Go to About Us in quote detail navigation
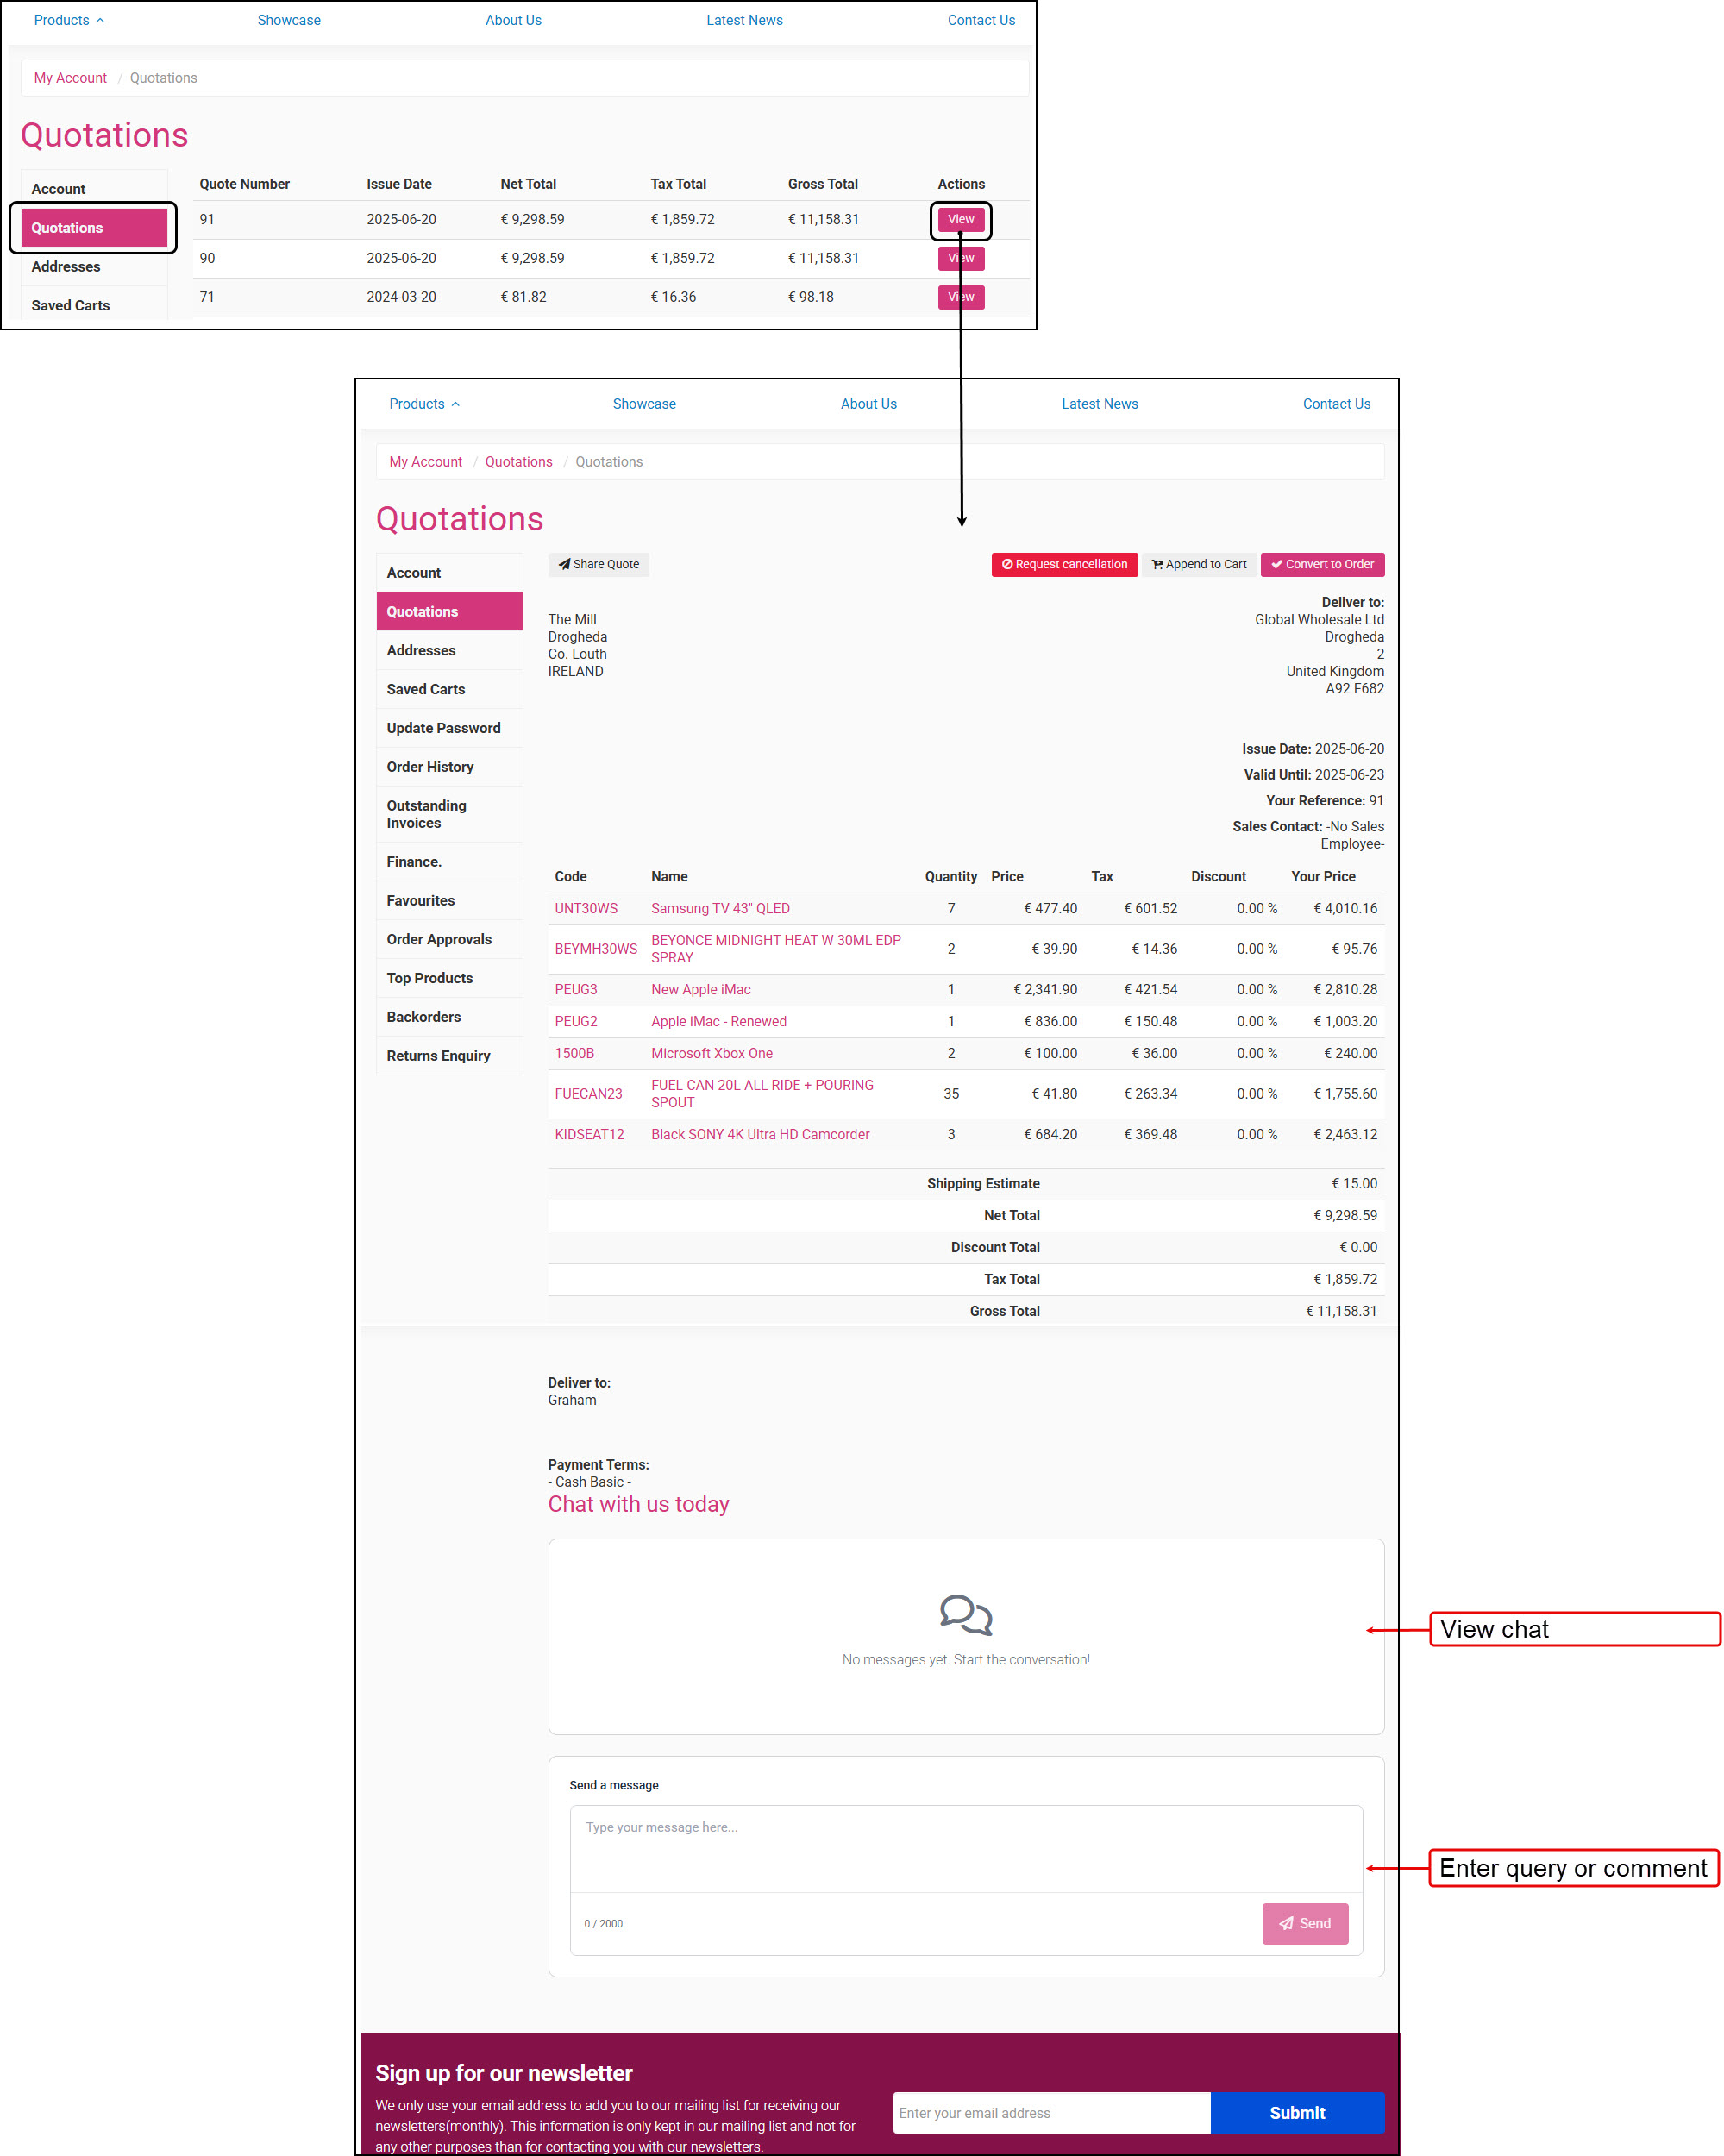 pyautogui.click(x=868, y=404)
